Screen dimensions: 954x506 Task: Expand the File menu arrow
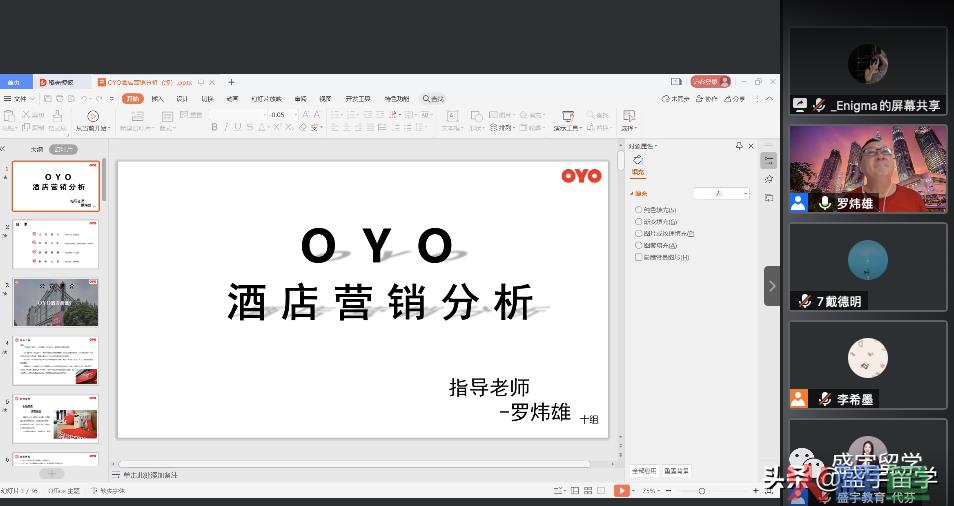(32, 99)
